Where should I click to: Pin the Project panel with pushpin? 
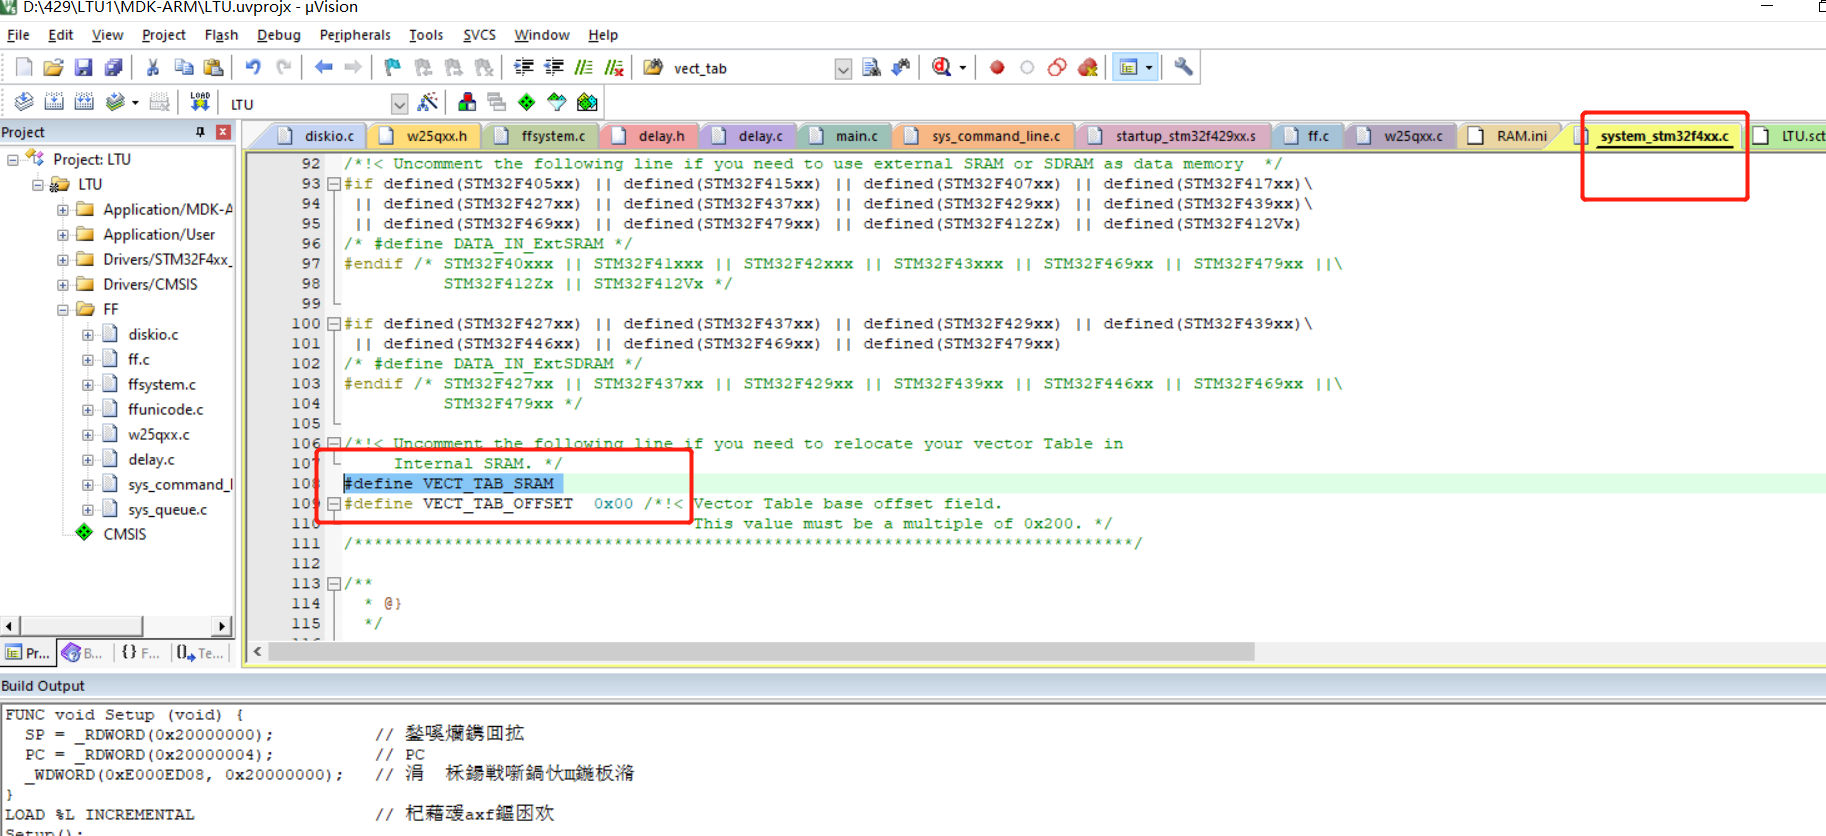point(200,132)
